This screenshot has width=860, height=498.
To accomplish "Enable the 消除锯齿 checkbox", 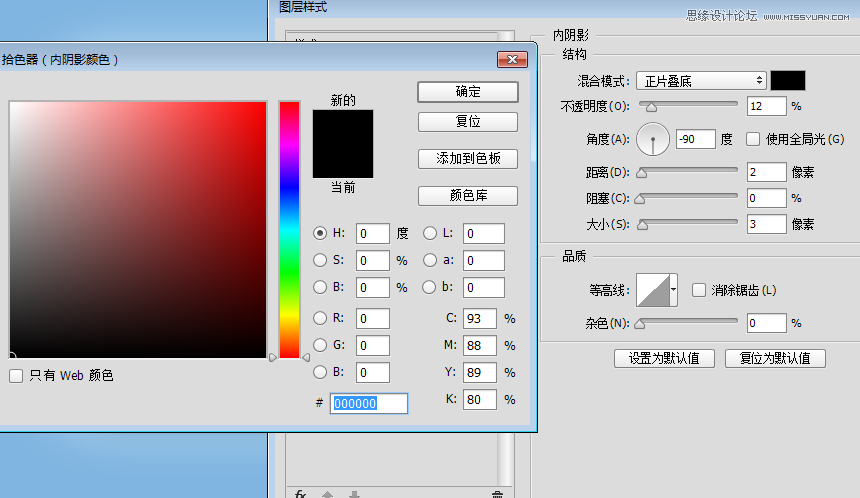I will (x=700, y=290).
